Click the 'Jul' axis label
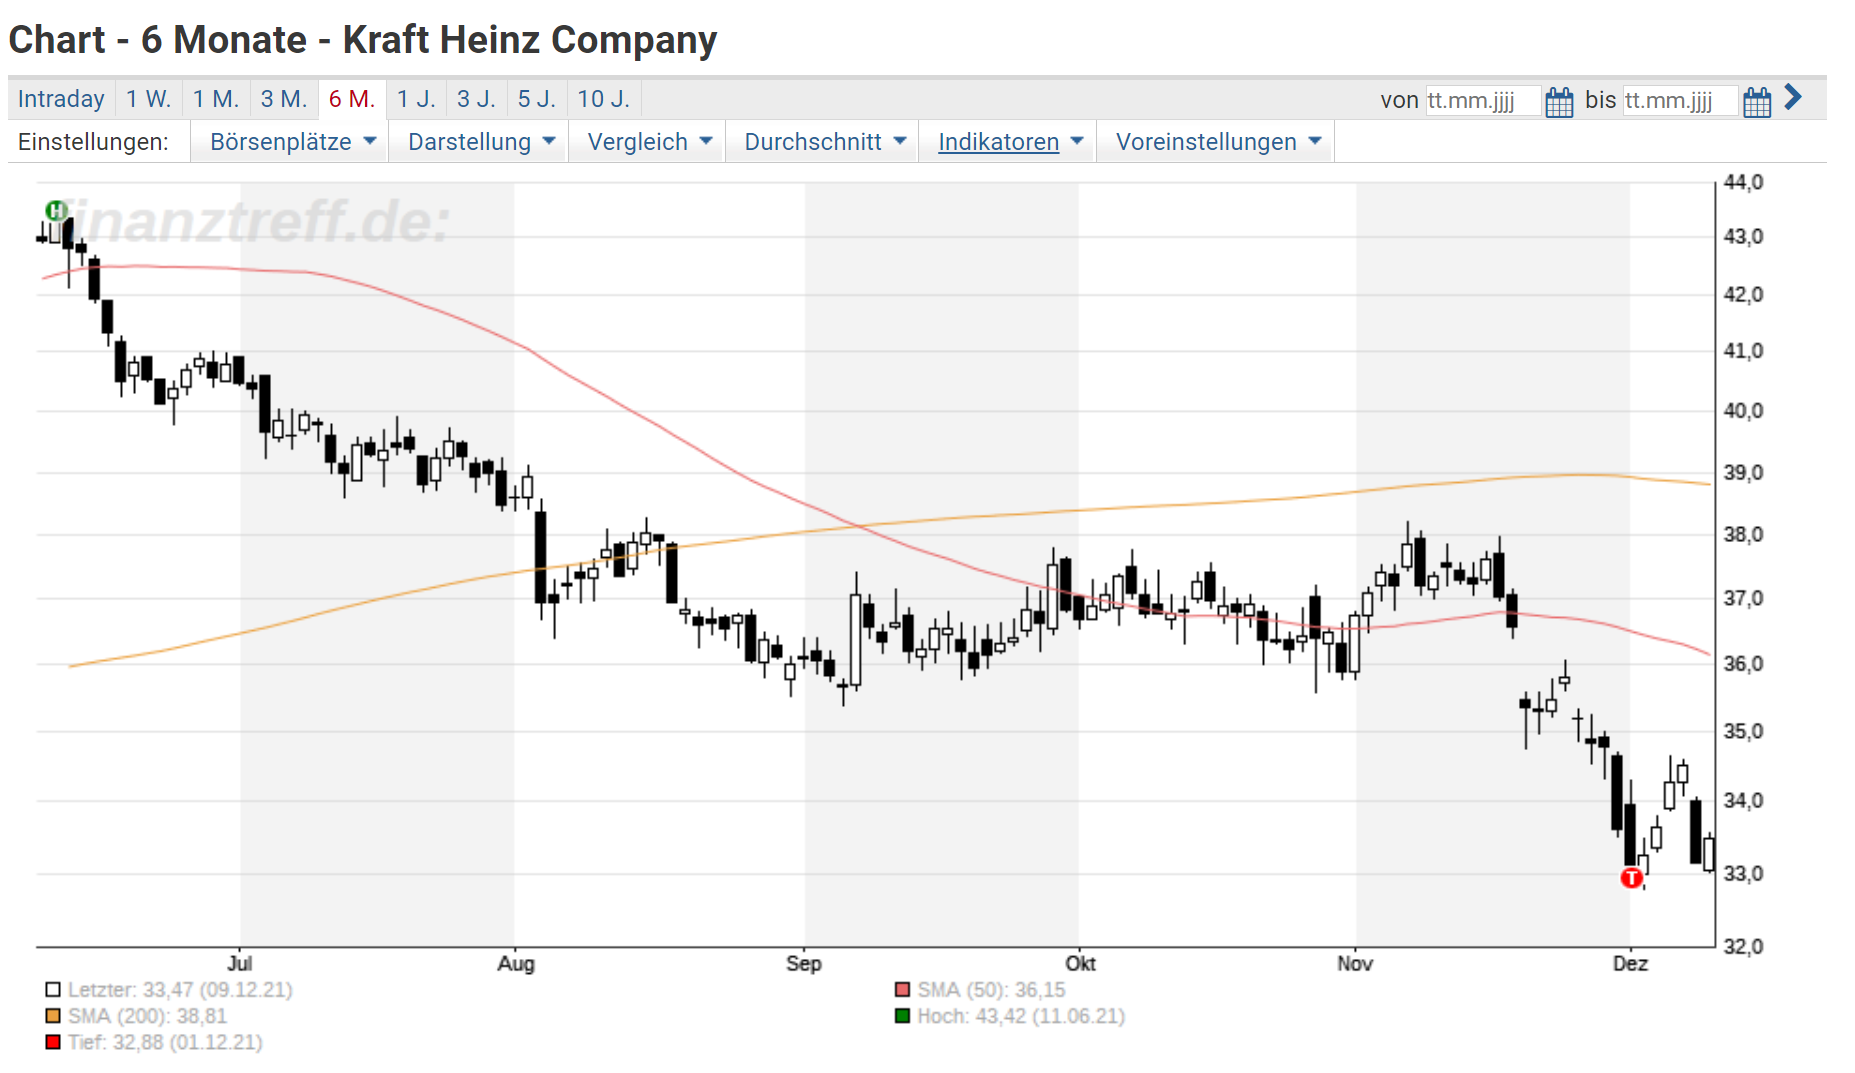Viewport: 1855px width, 1073px height. click(239, 963)
